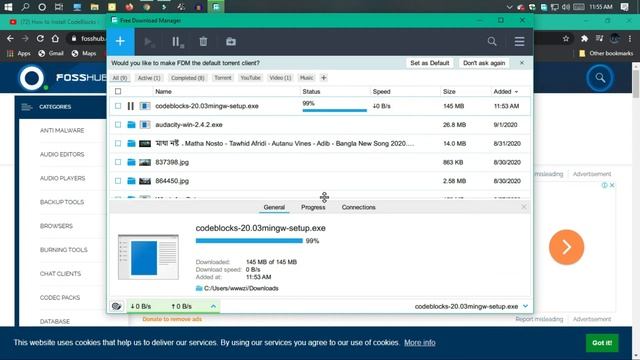Click the move to folder icon
This screenshot has height=360, width=640.
coord(231,42)
